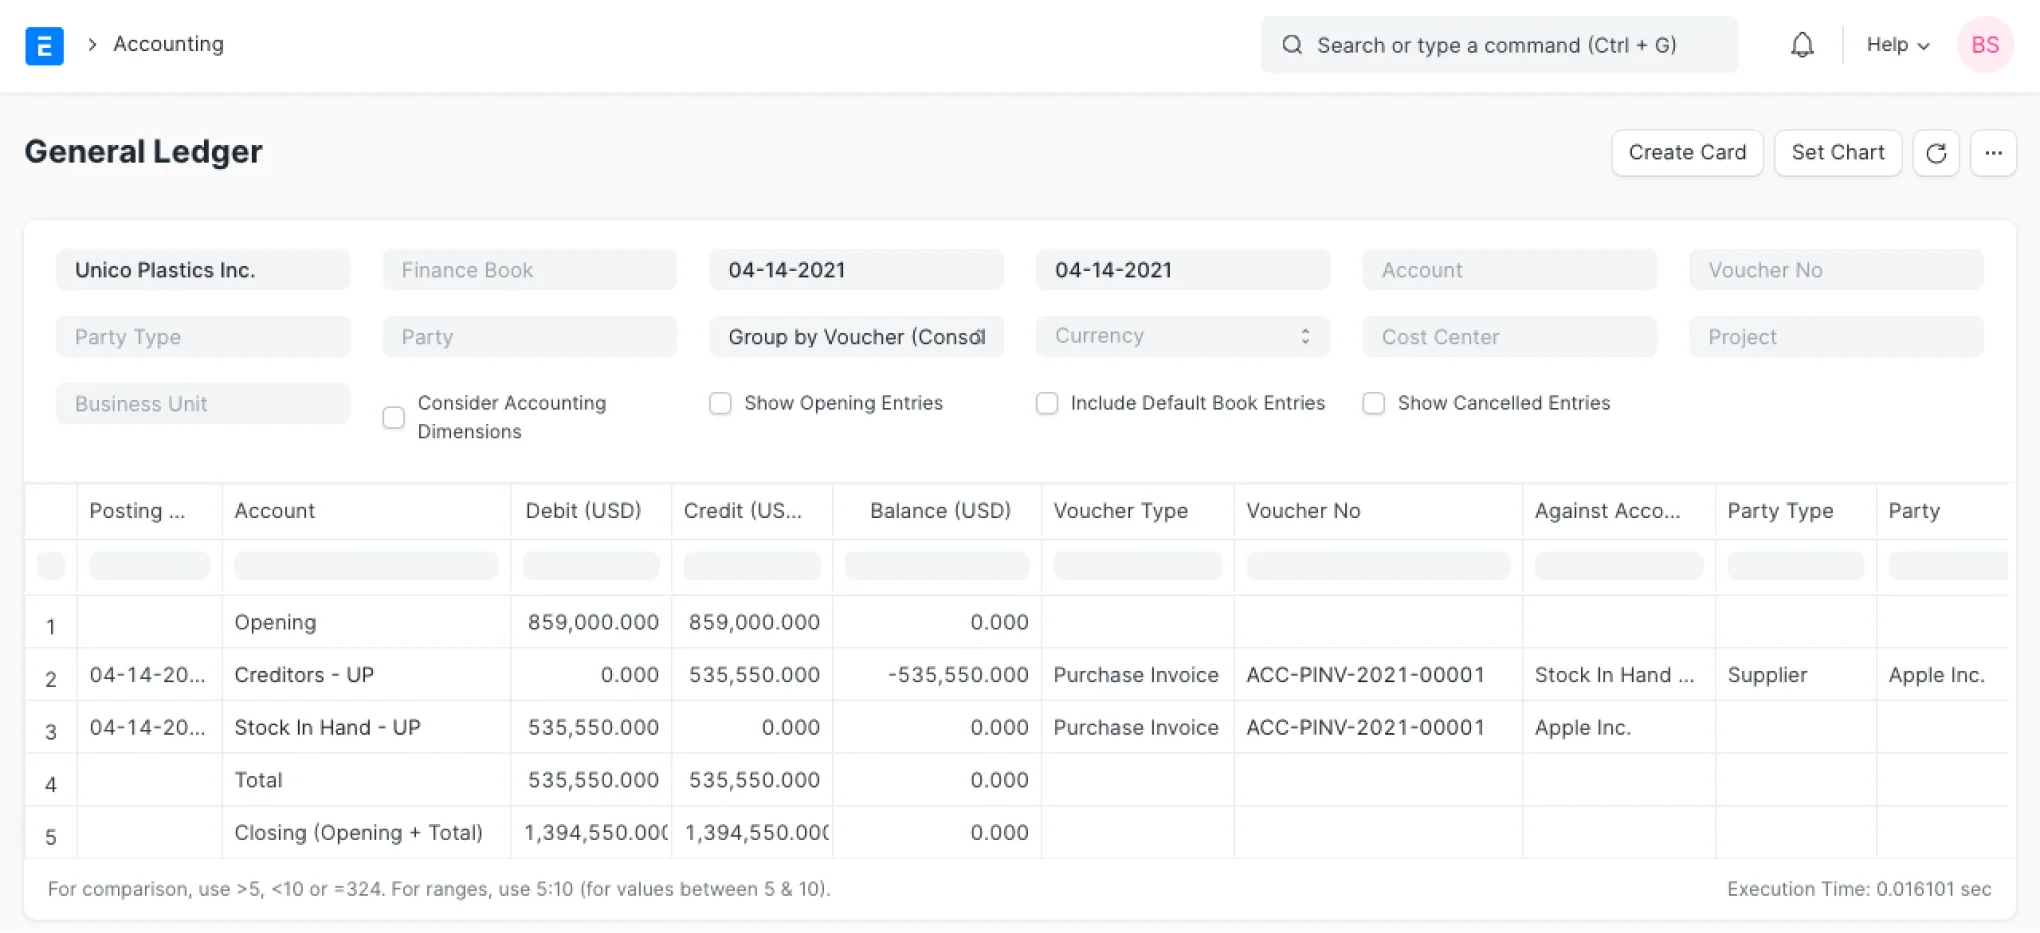Navigate to Accounting via the breadcrumb

point(167,44)
